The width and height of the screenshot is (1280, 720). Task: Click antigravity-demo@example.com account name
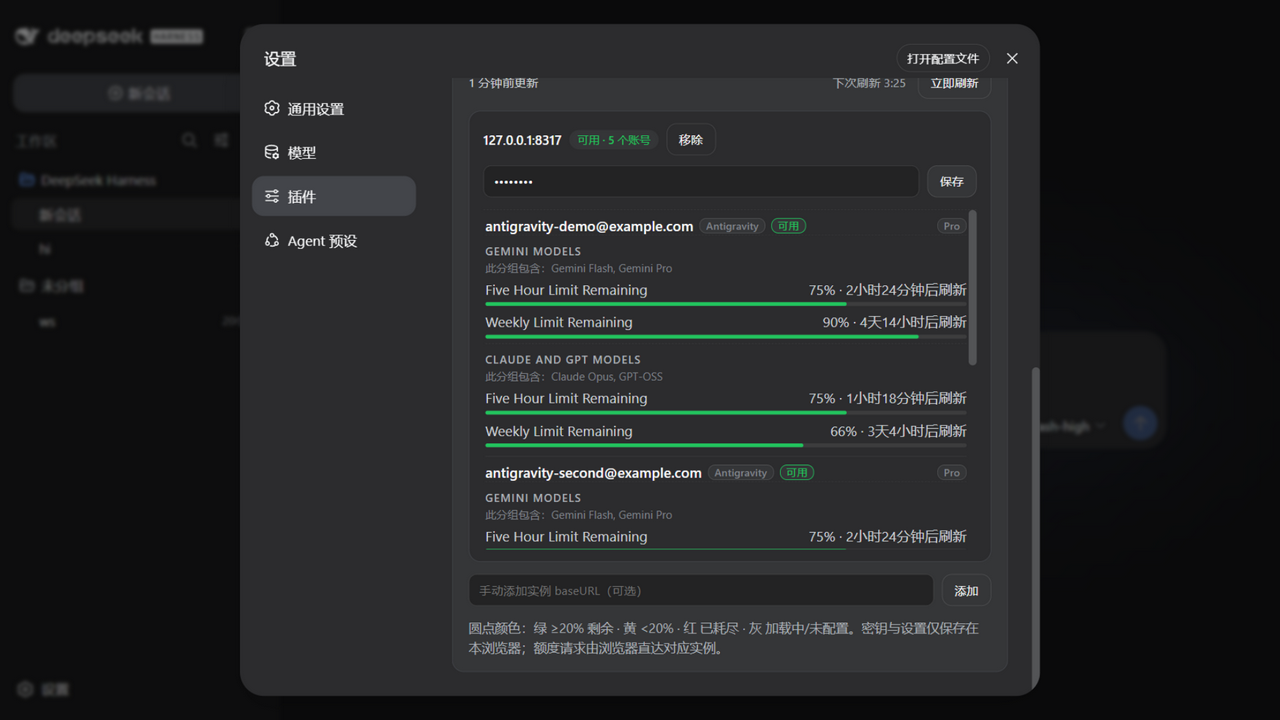tap(589, 226)
